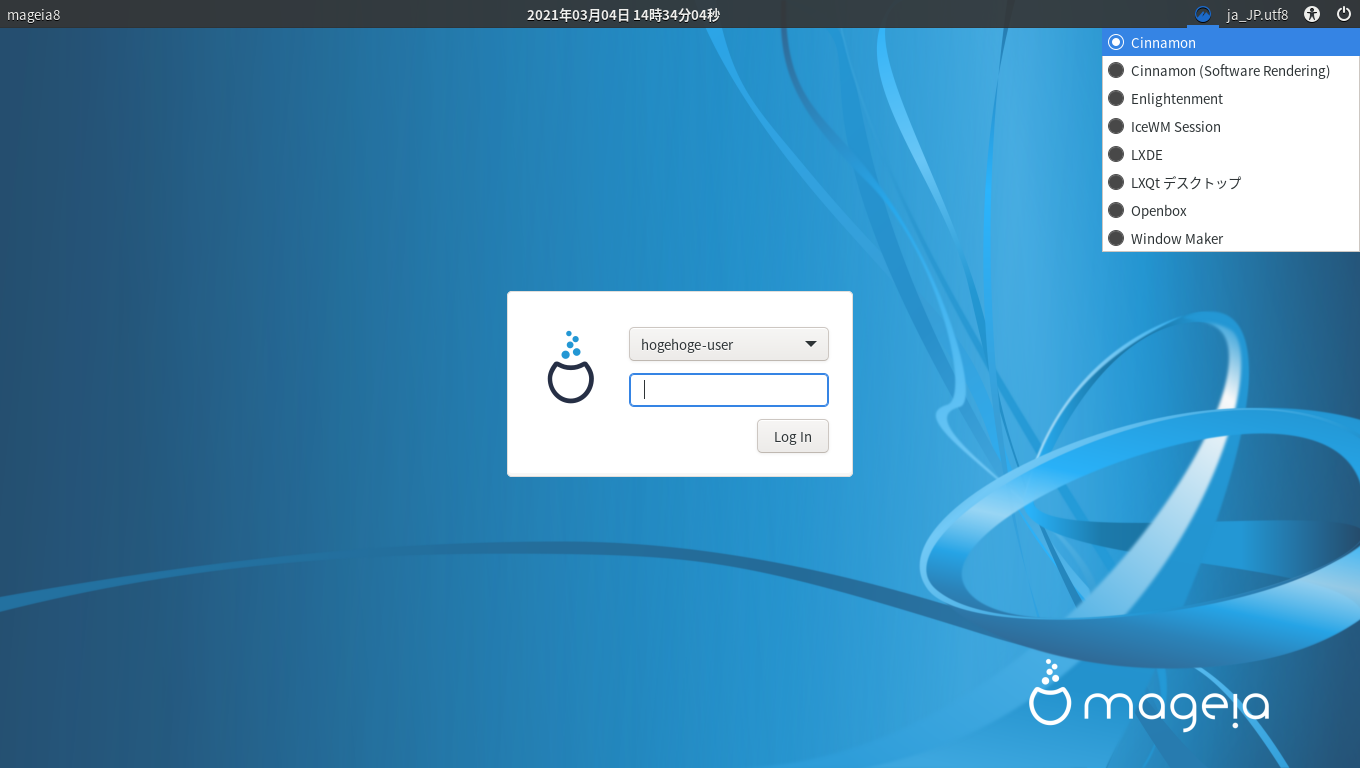The image size is (1360, 768).
Task: Open the ja_JP.utf8 language menu
Action: [1257, 14]
